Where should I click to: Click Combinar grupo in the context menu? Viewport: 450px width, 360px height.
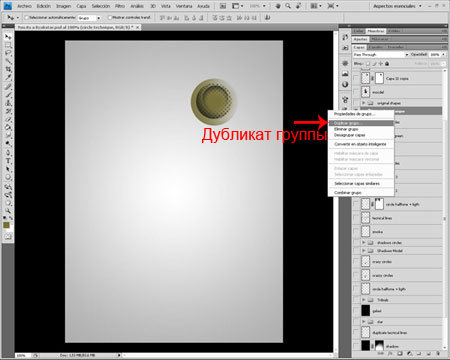pos(361,192)
